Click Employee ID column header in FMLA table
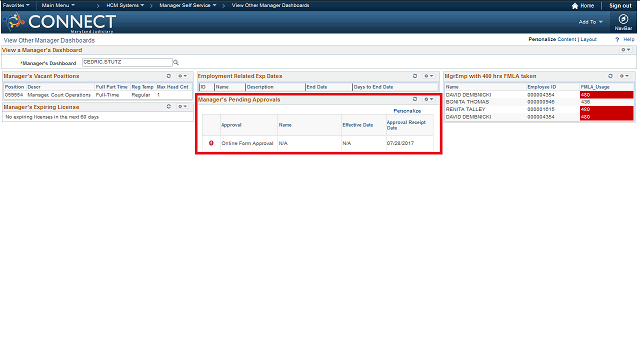 click(542, 87)
